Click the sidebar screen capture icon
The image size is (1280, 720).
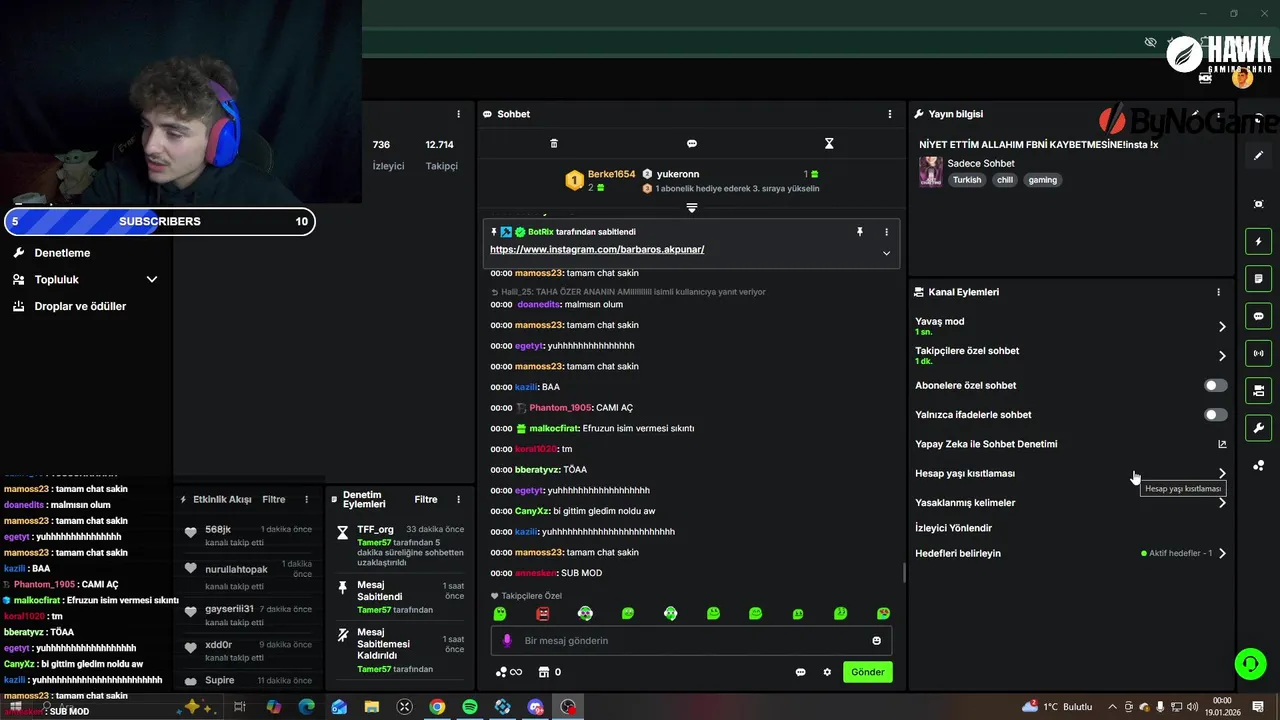coord(1258,204)
